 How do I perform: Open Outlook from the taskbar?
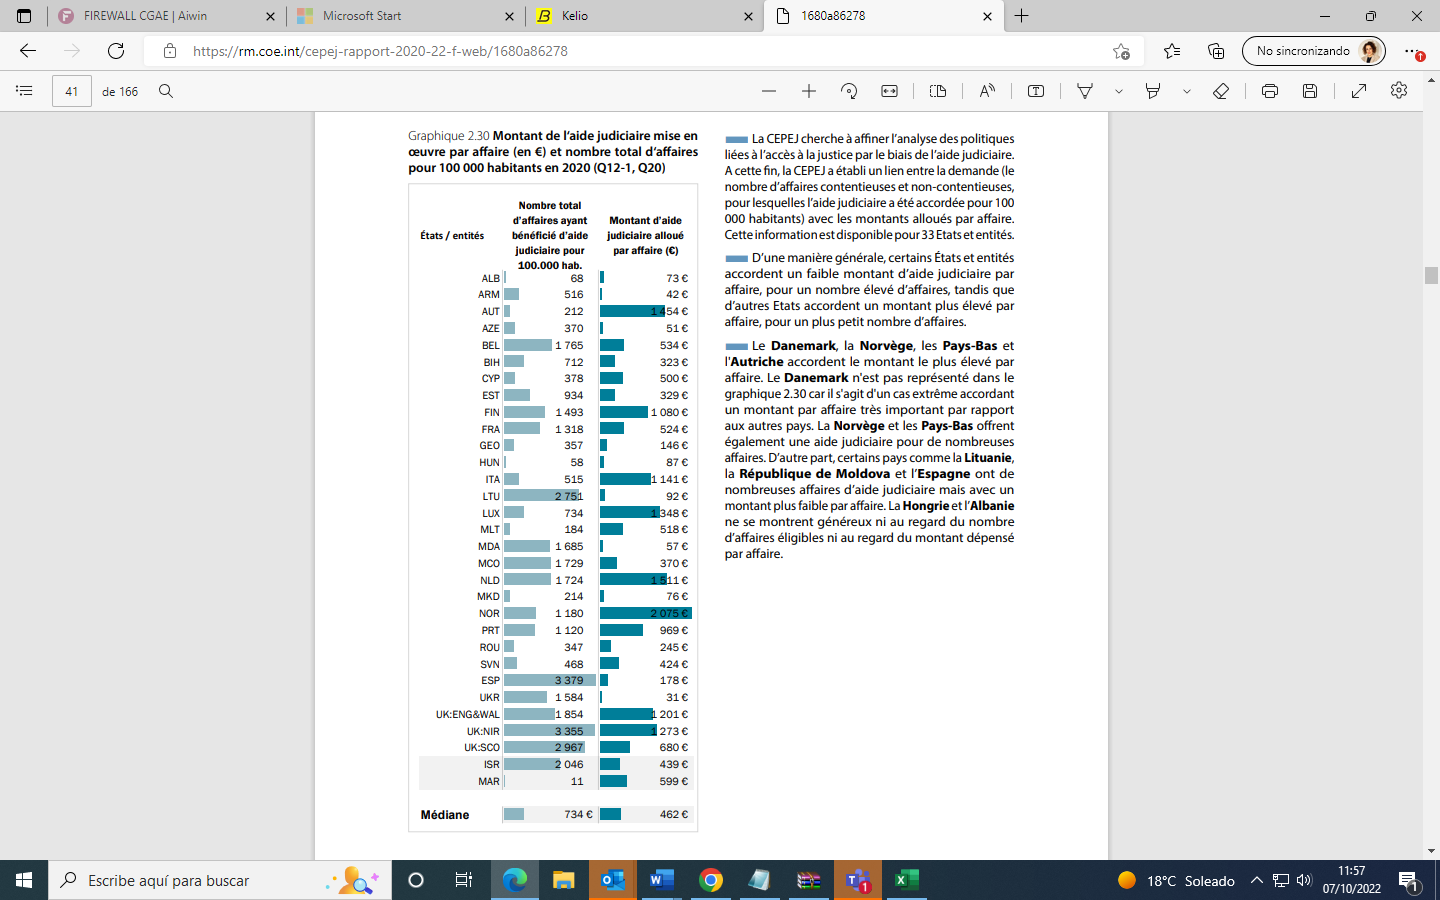tap(613, 880)
